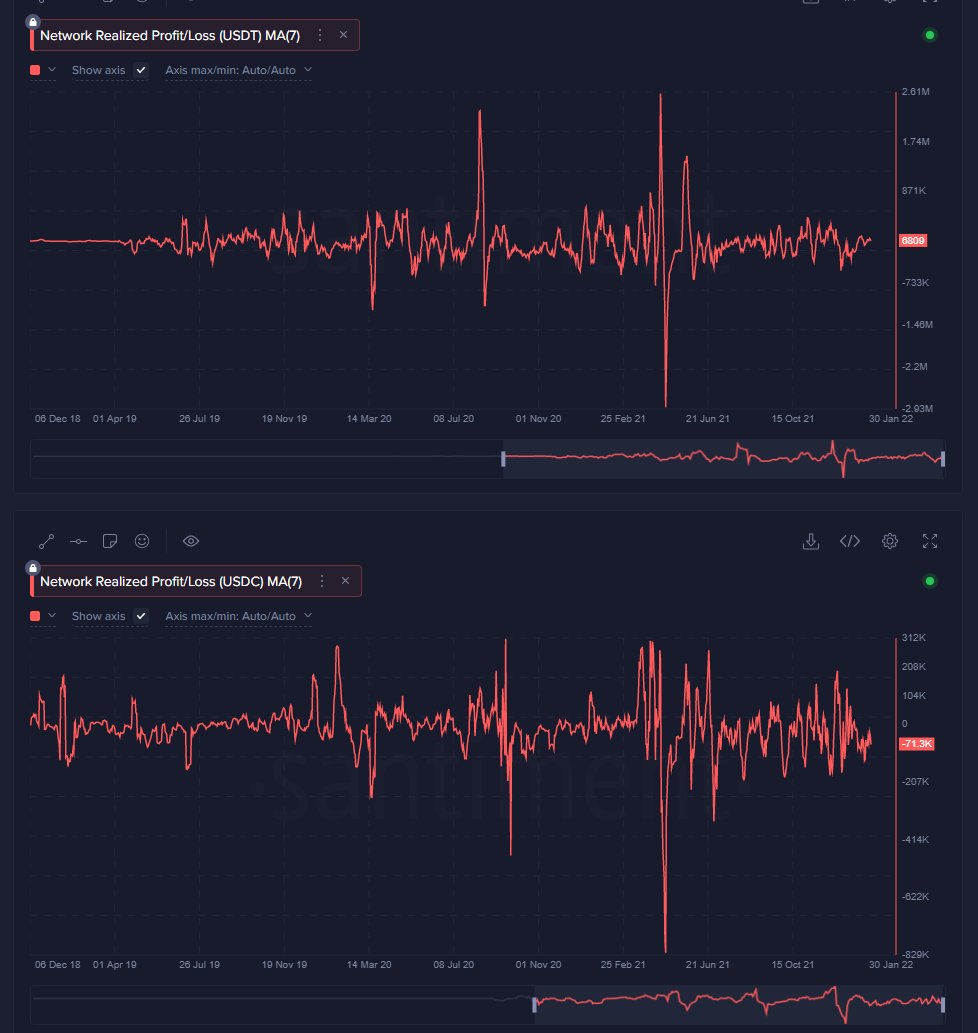Select the Network Realized Profit/Loss (USDC) MA(7) label
This screenshot has height=1033, width=978.
tap(171, 582)
